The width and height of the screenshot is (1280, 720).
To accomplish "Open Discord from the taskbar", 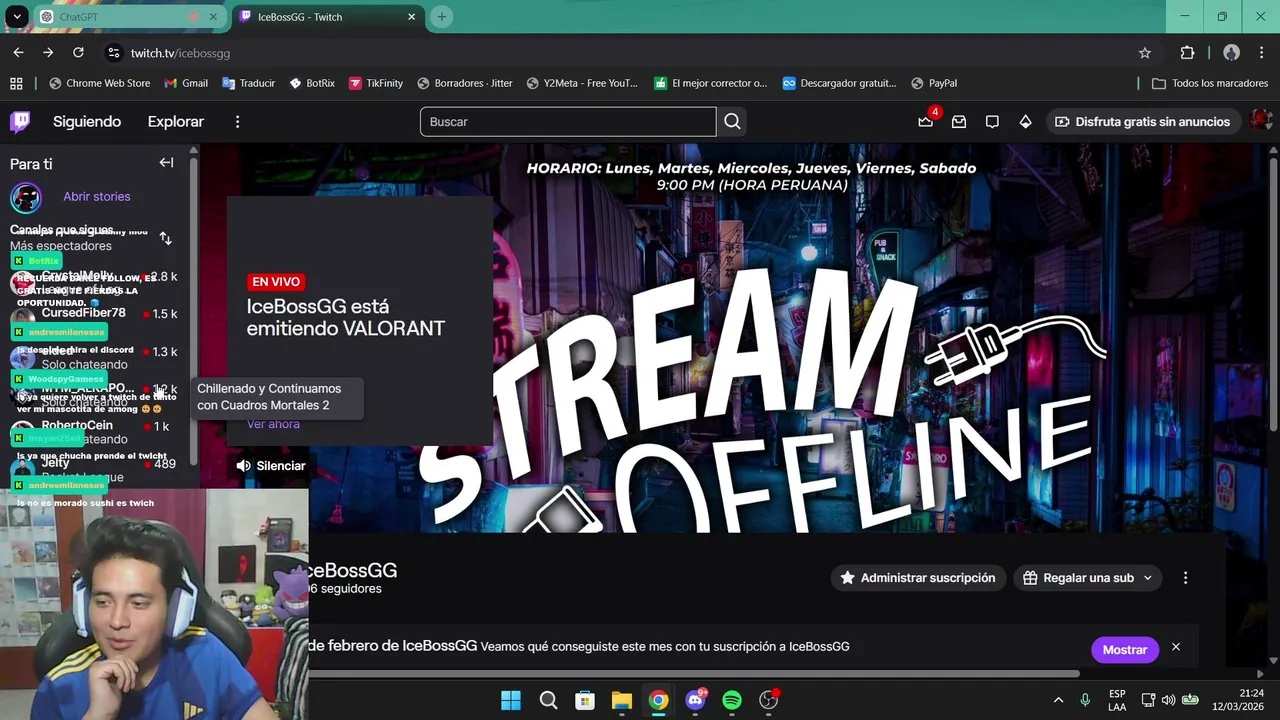I will pyautogui.click(x=696, y=700).
